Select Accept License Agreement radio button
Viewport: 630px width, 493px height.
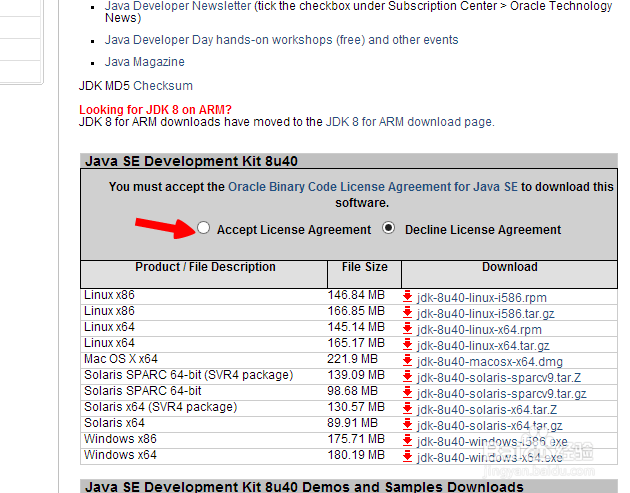(x=204, y=228)
